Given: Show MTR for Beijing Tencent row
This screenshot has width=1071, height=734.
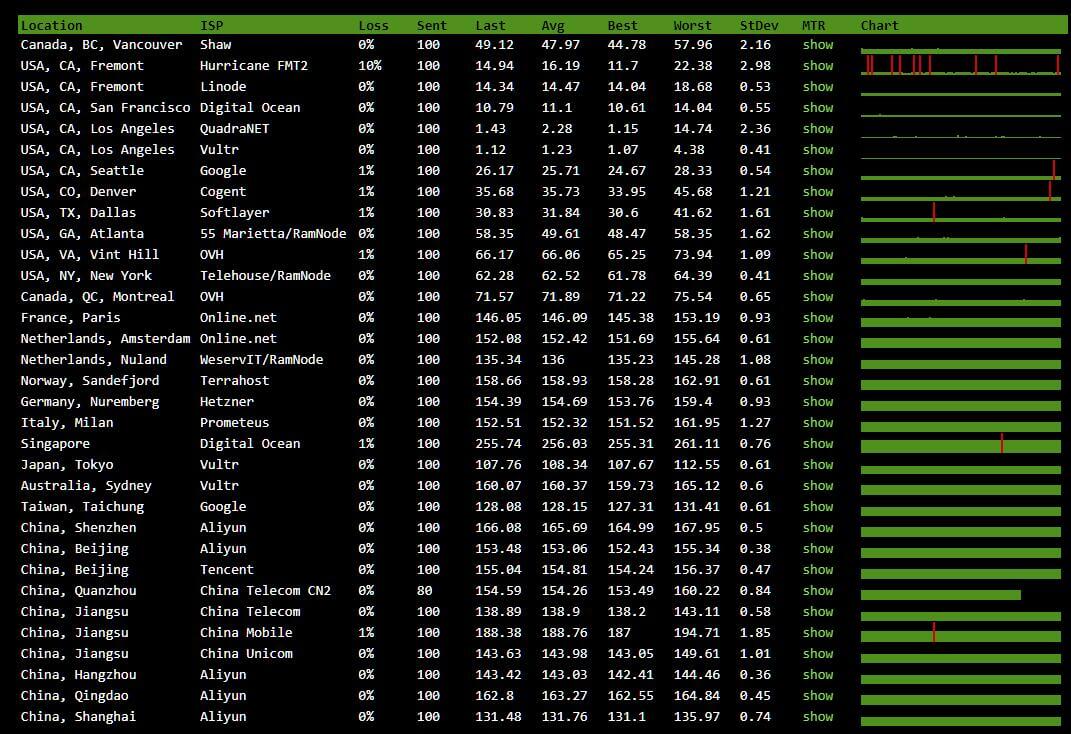Looking at the screenshot, I should pos(818,569).
